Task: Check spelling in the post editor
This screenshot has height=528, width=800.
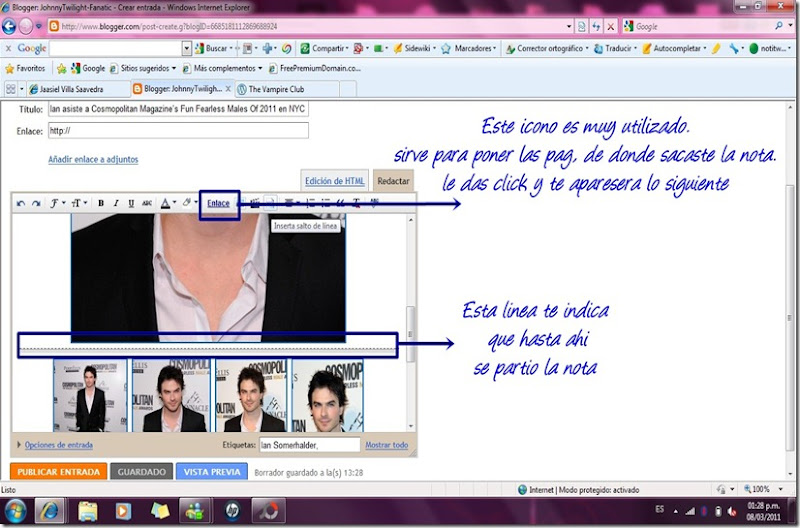Action: pyautogui.click(x=374, y=203)
